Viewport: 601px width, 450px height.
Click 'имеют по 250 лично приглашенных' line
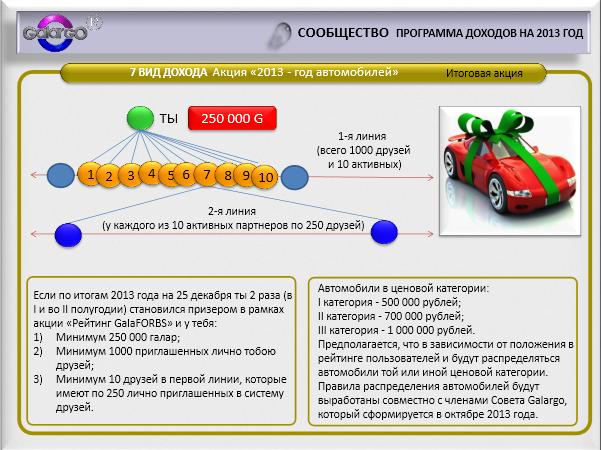tap(170, 394)
